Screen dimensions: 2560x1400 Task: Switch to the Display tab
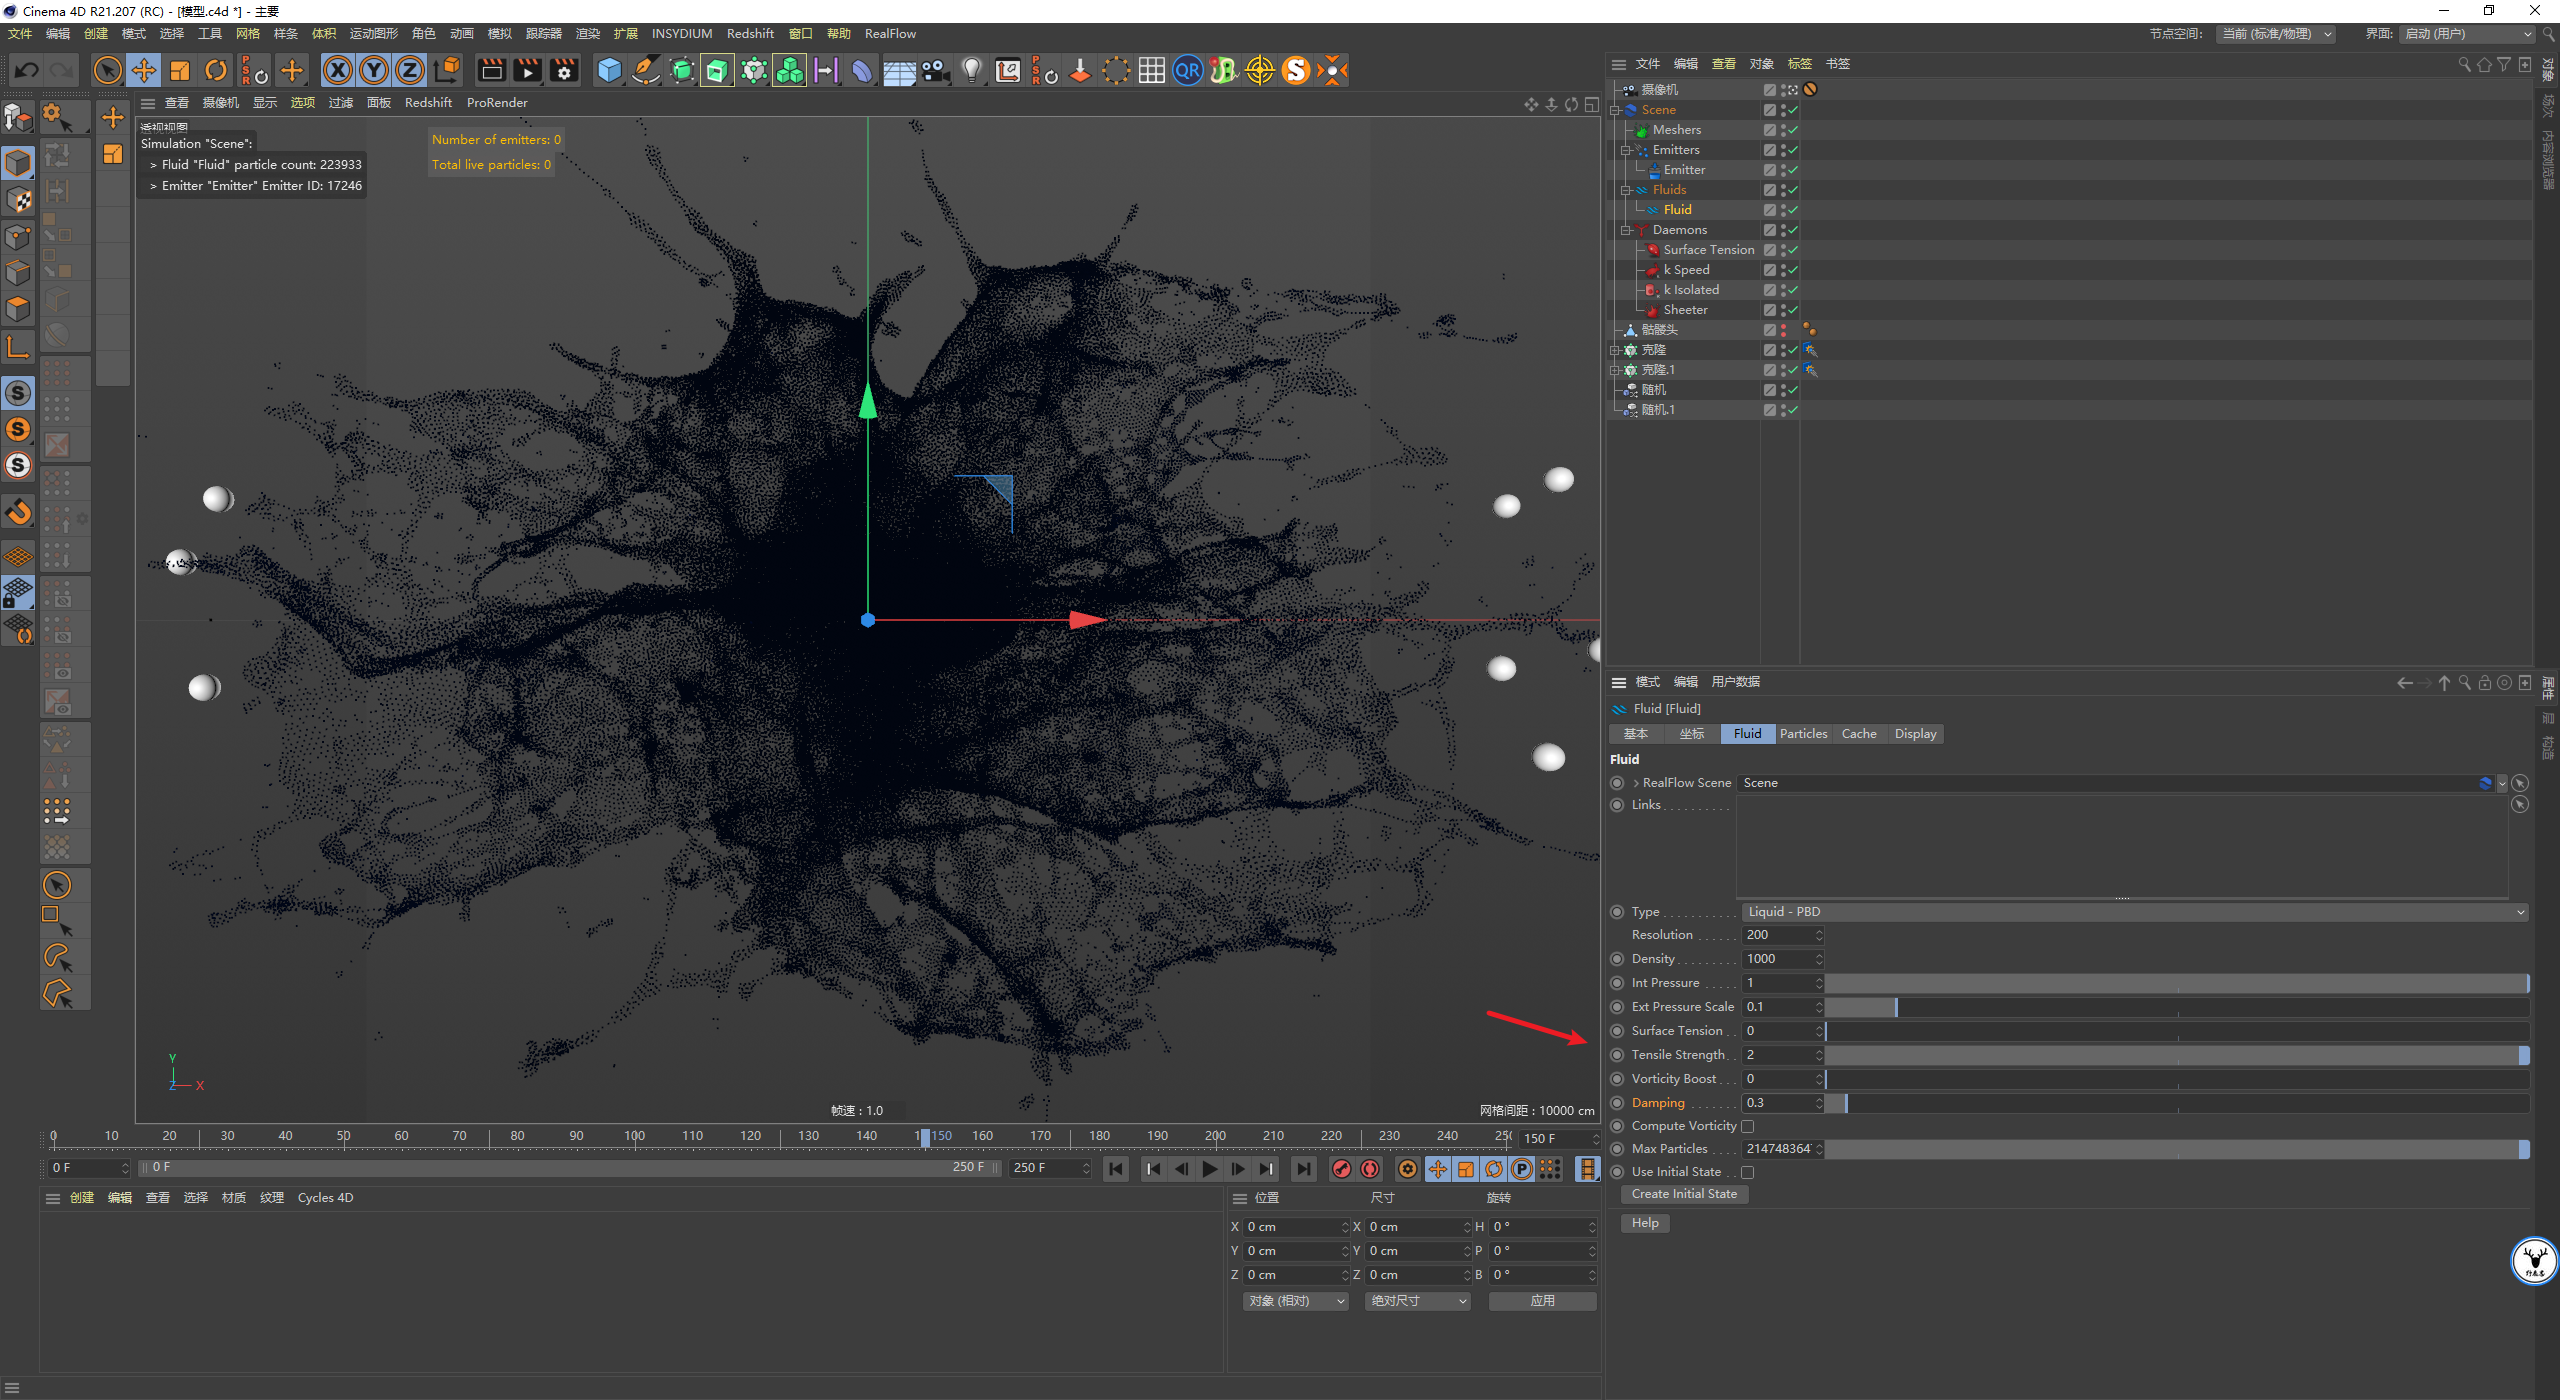(1915, 733)
